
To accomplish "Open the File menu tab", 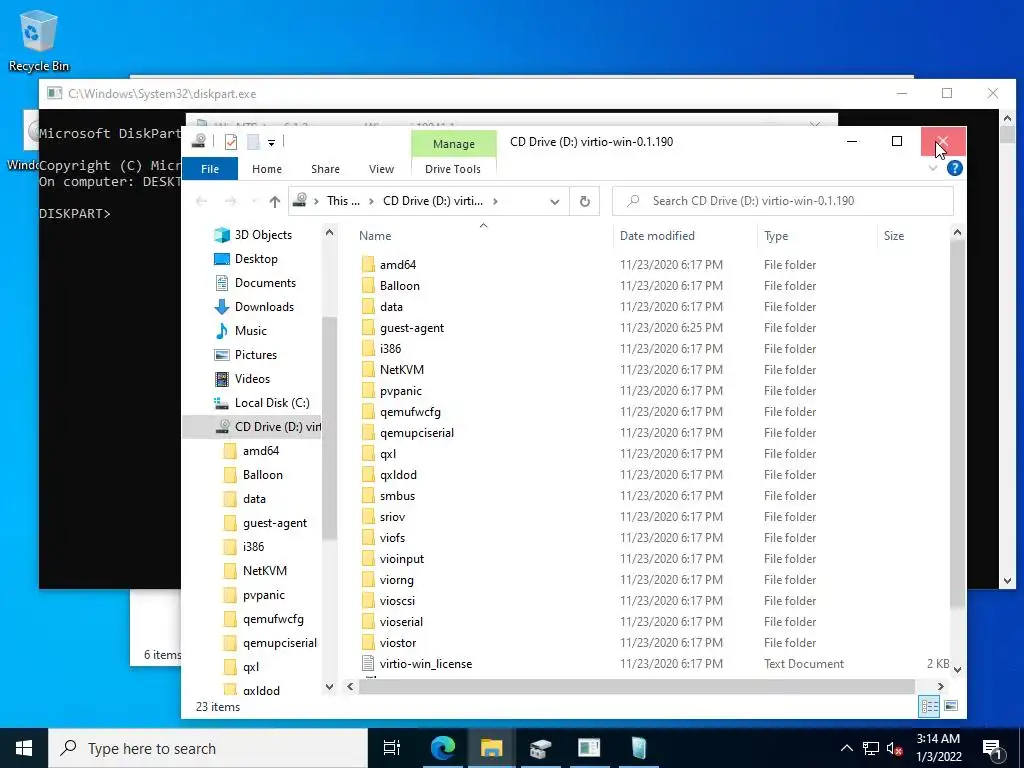I will (210, 168).
